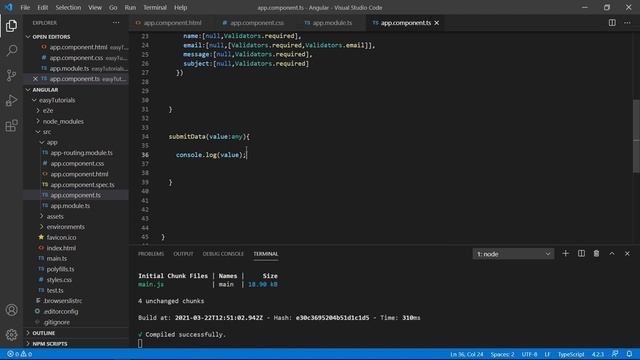Open the Help menu

pos(180,7)
